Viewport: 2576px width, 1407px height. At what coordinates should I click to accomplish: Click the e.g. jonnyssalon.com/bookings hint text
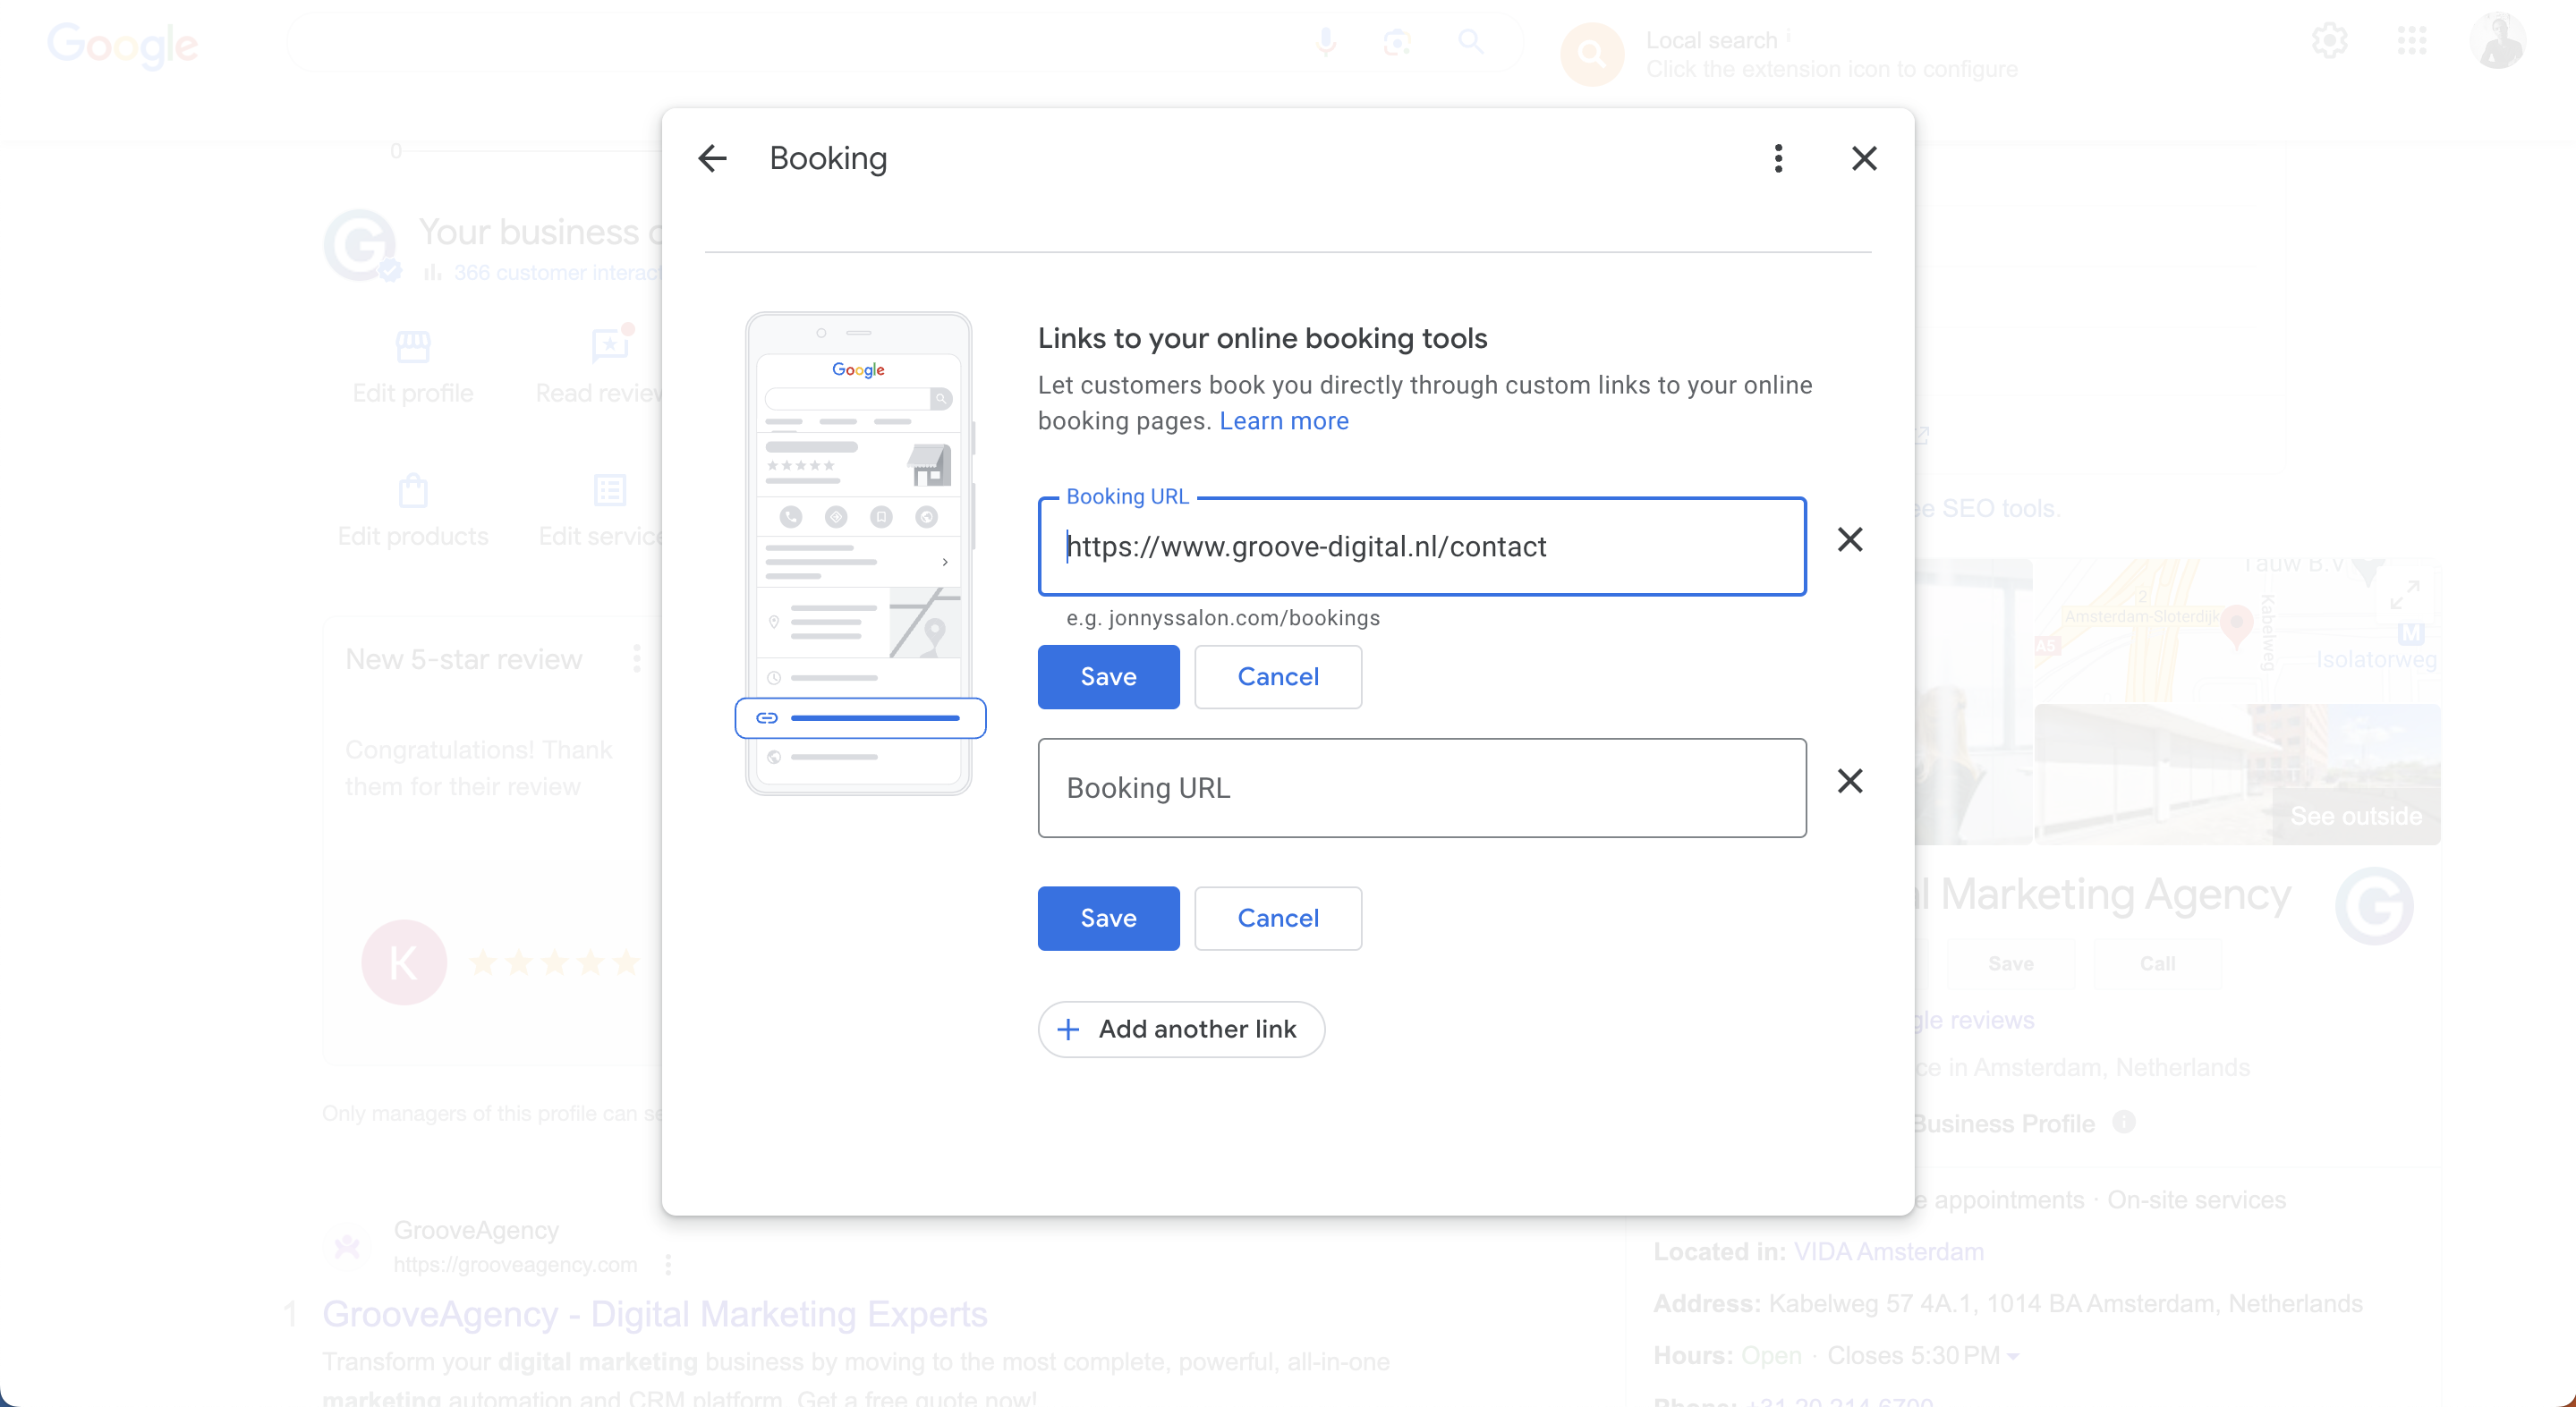click(1222, 618)
